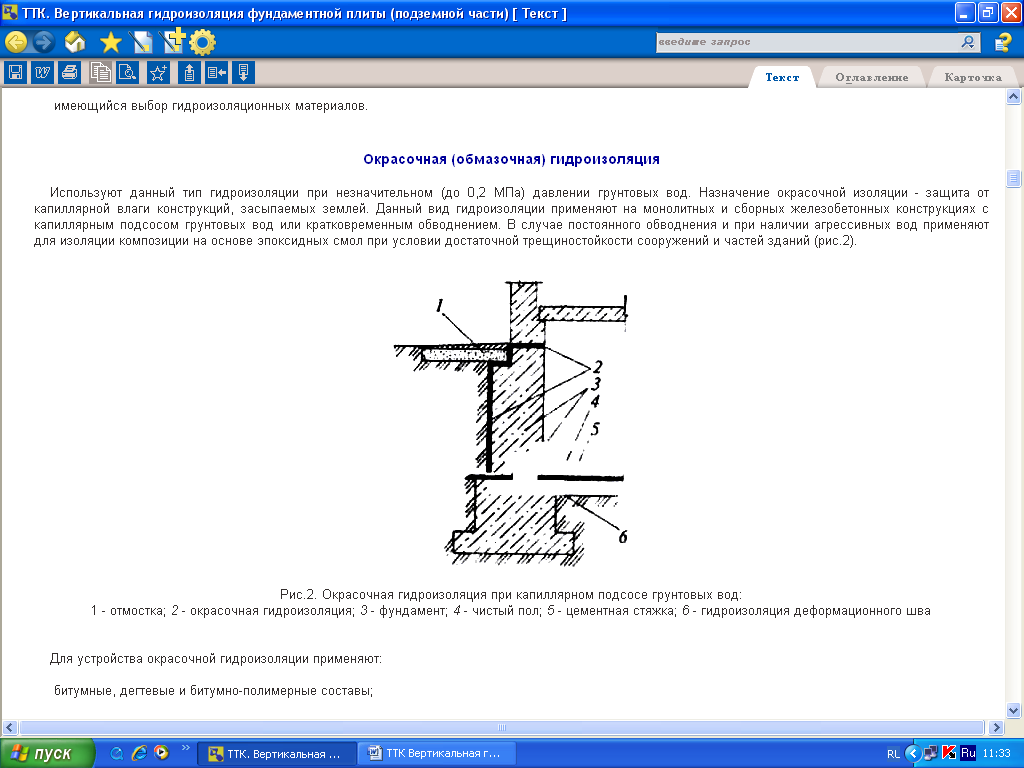Export the document to Word

pyautogui.click(x=42, y=72)
